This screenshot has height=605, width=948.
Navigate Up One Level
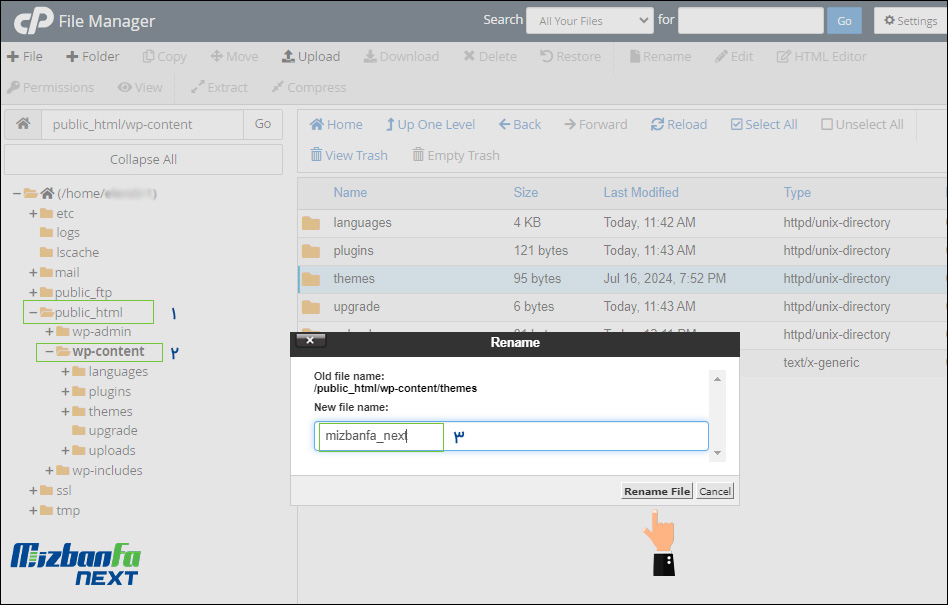click(x=430, y=125)
